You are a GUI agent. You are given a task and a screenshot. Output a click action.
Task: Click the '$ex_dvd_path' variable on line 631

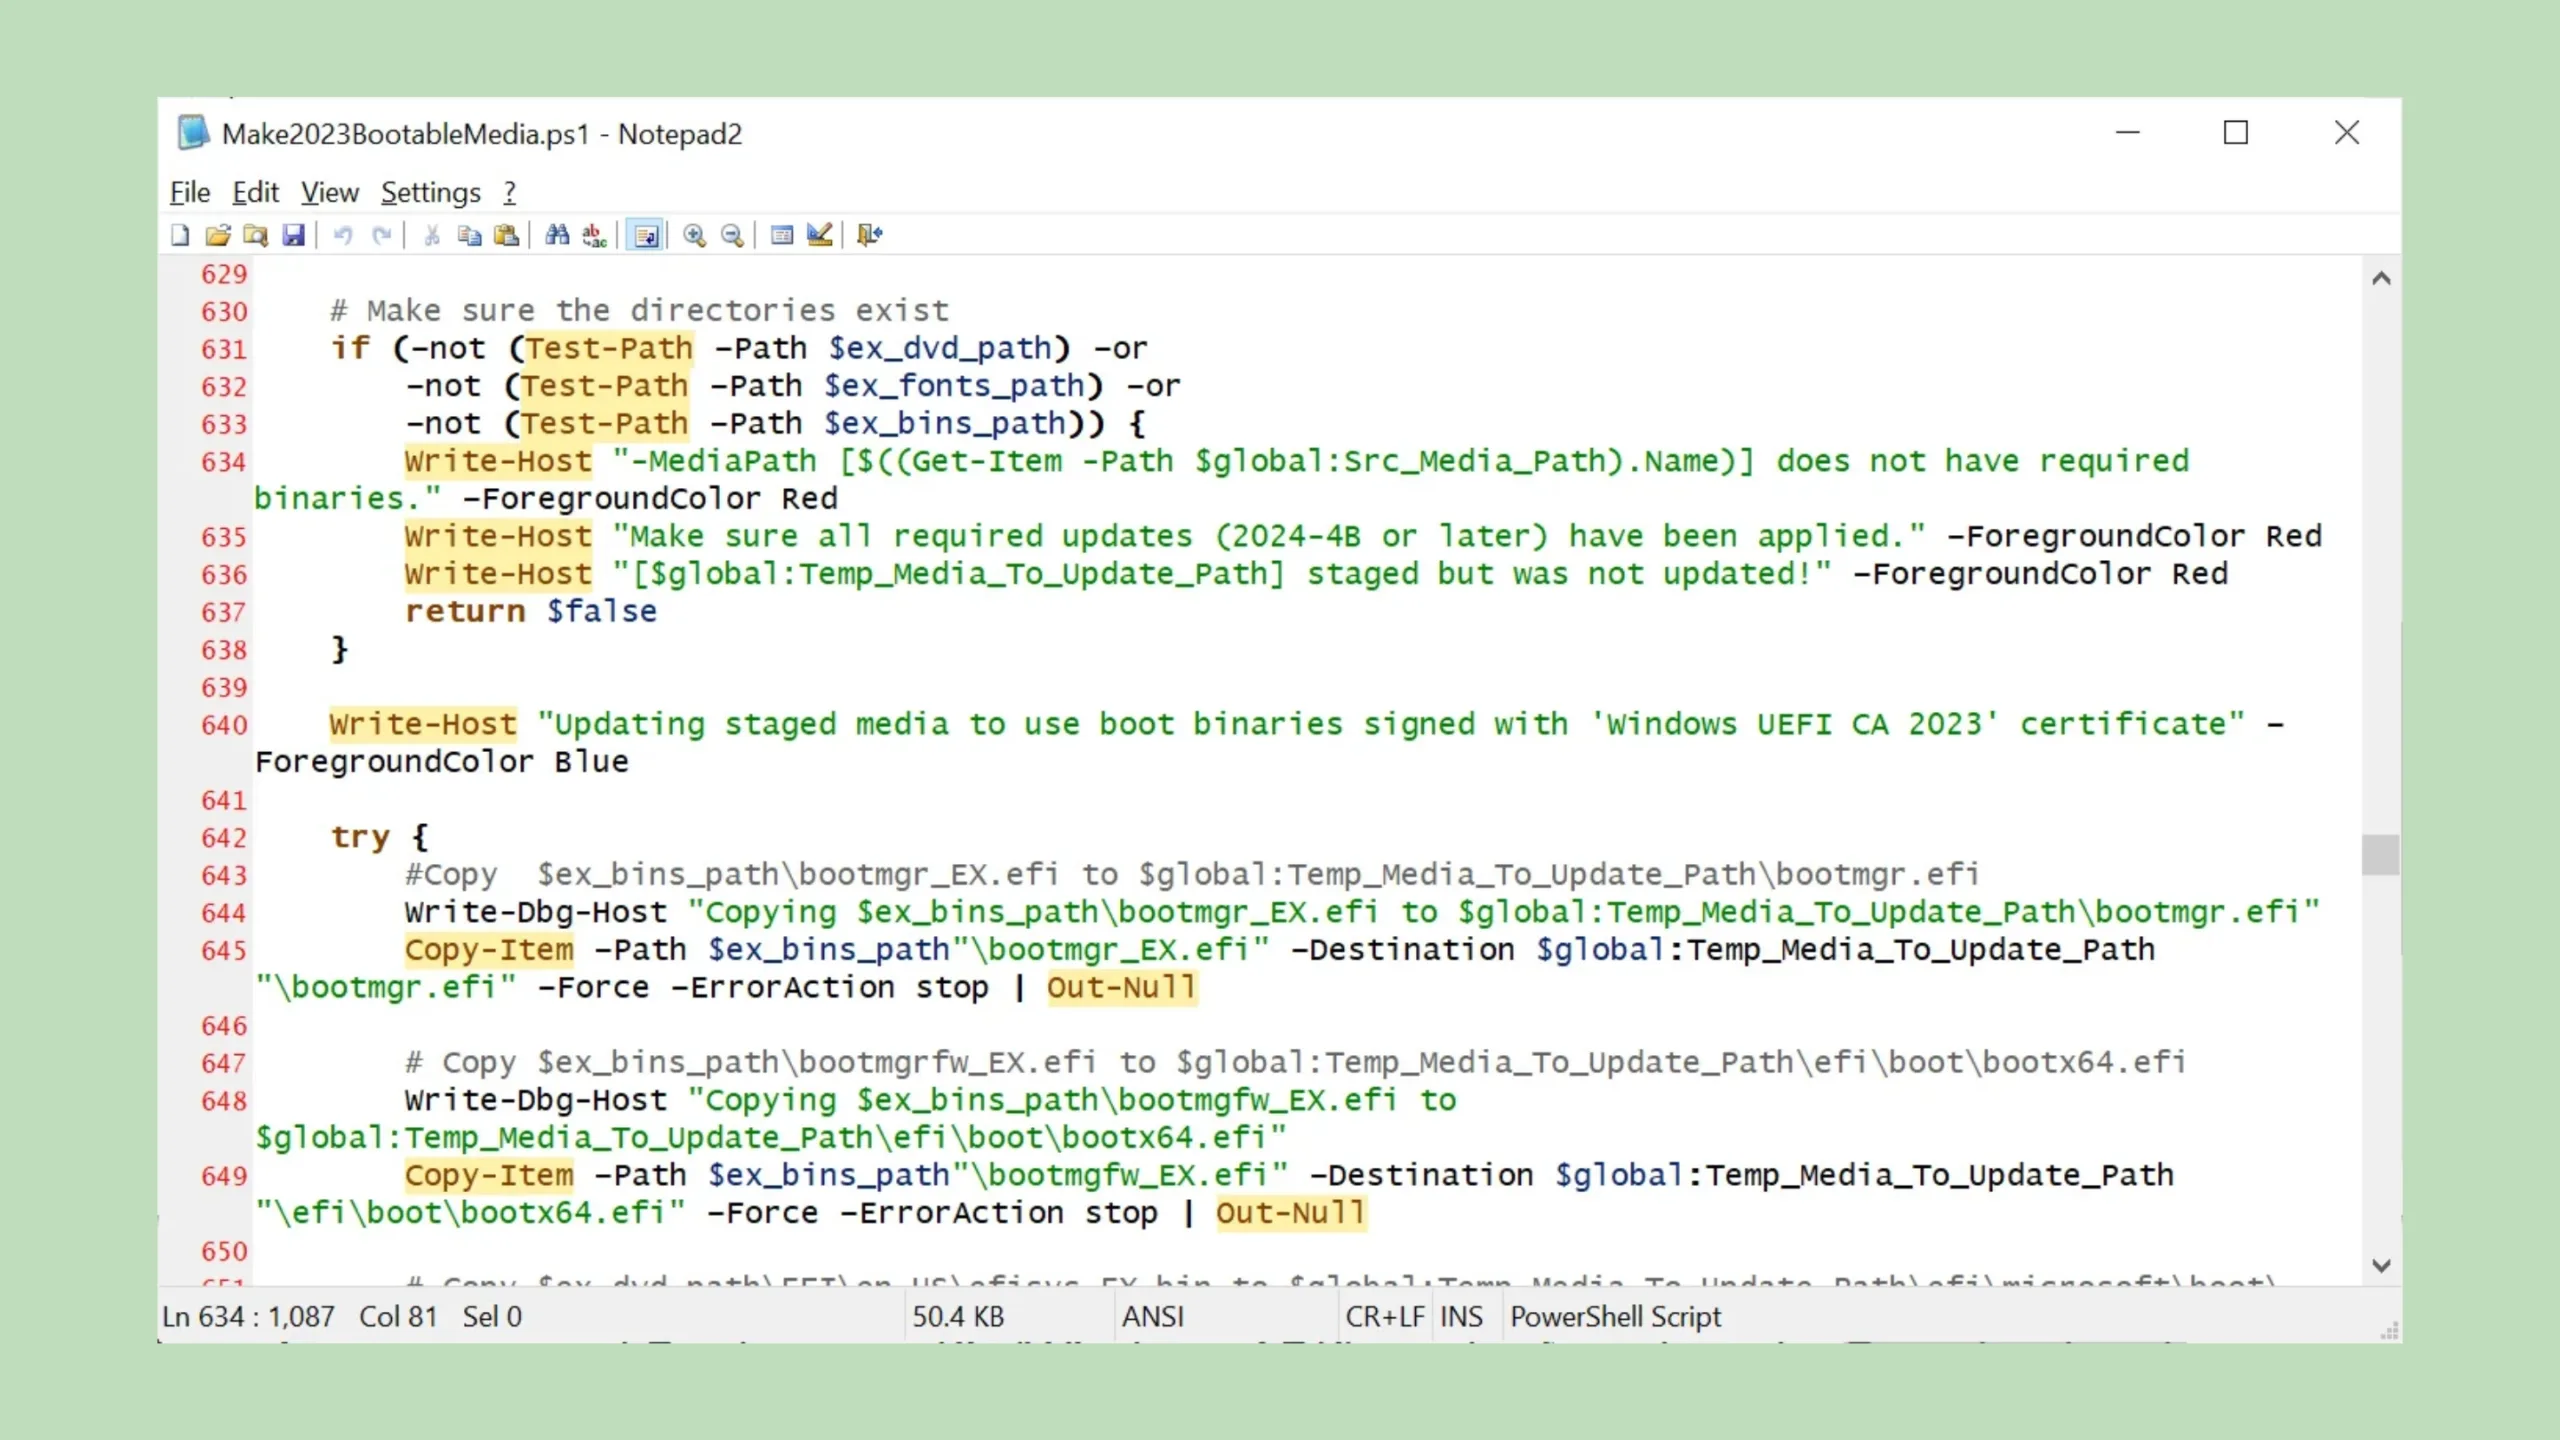click(940, 348)
